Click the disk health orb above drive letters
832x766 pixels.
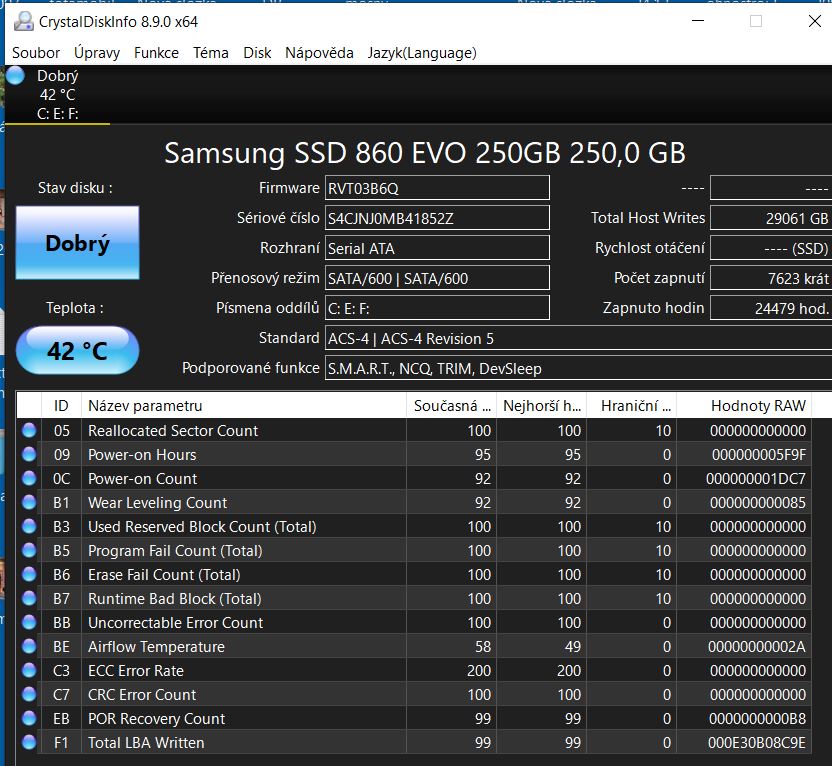coord(16,76)
